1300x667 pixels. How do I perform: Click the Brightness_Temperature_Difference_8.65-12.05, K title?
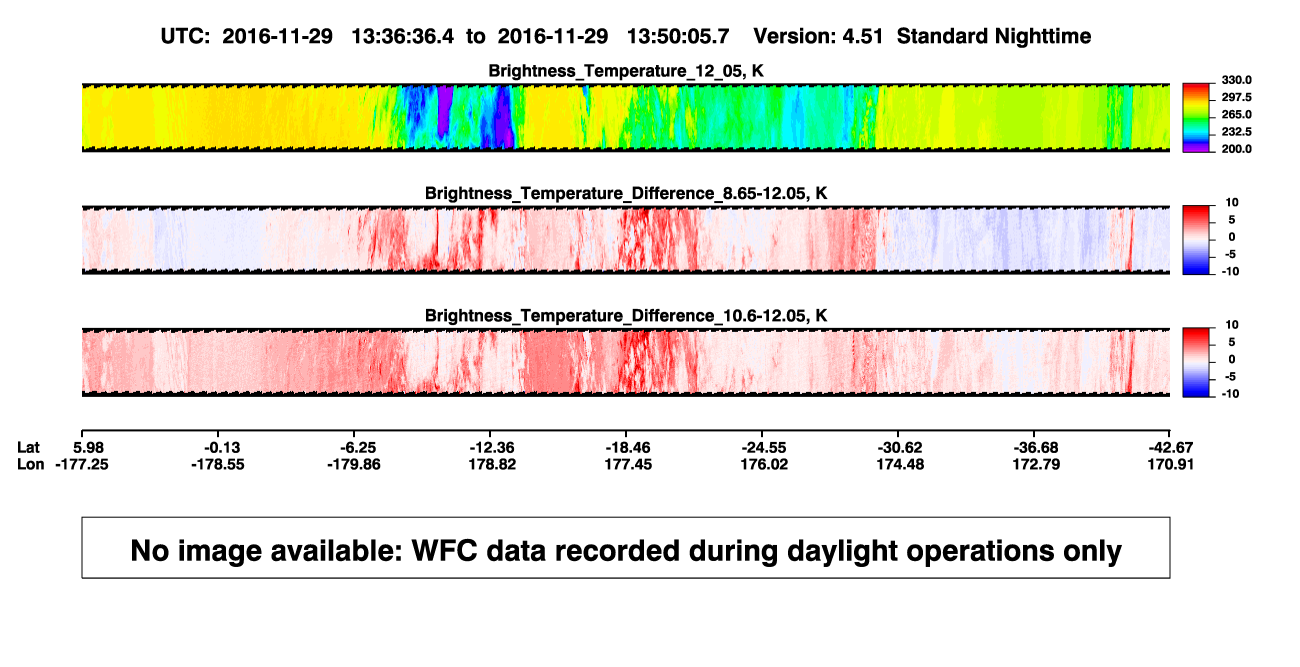[626, 193]
